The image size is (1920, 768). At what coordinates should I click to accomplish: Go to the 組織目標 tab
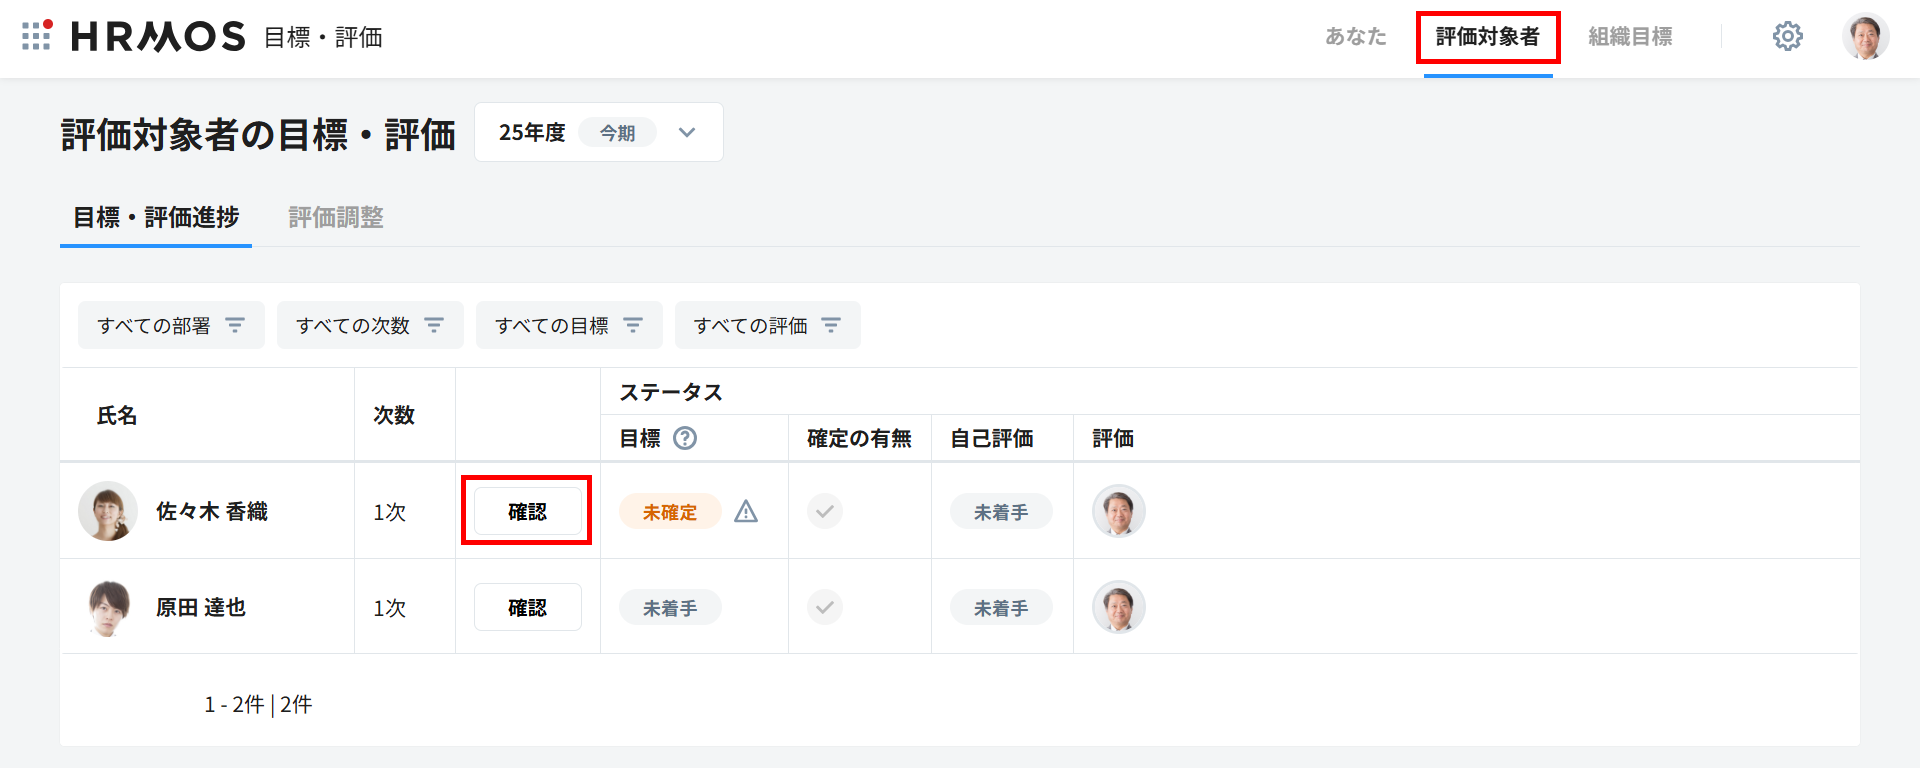tap(1630, 37)
